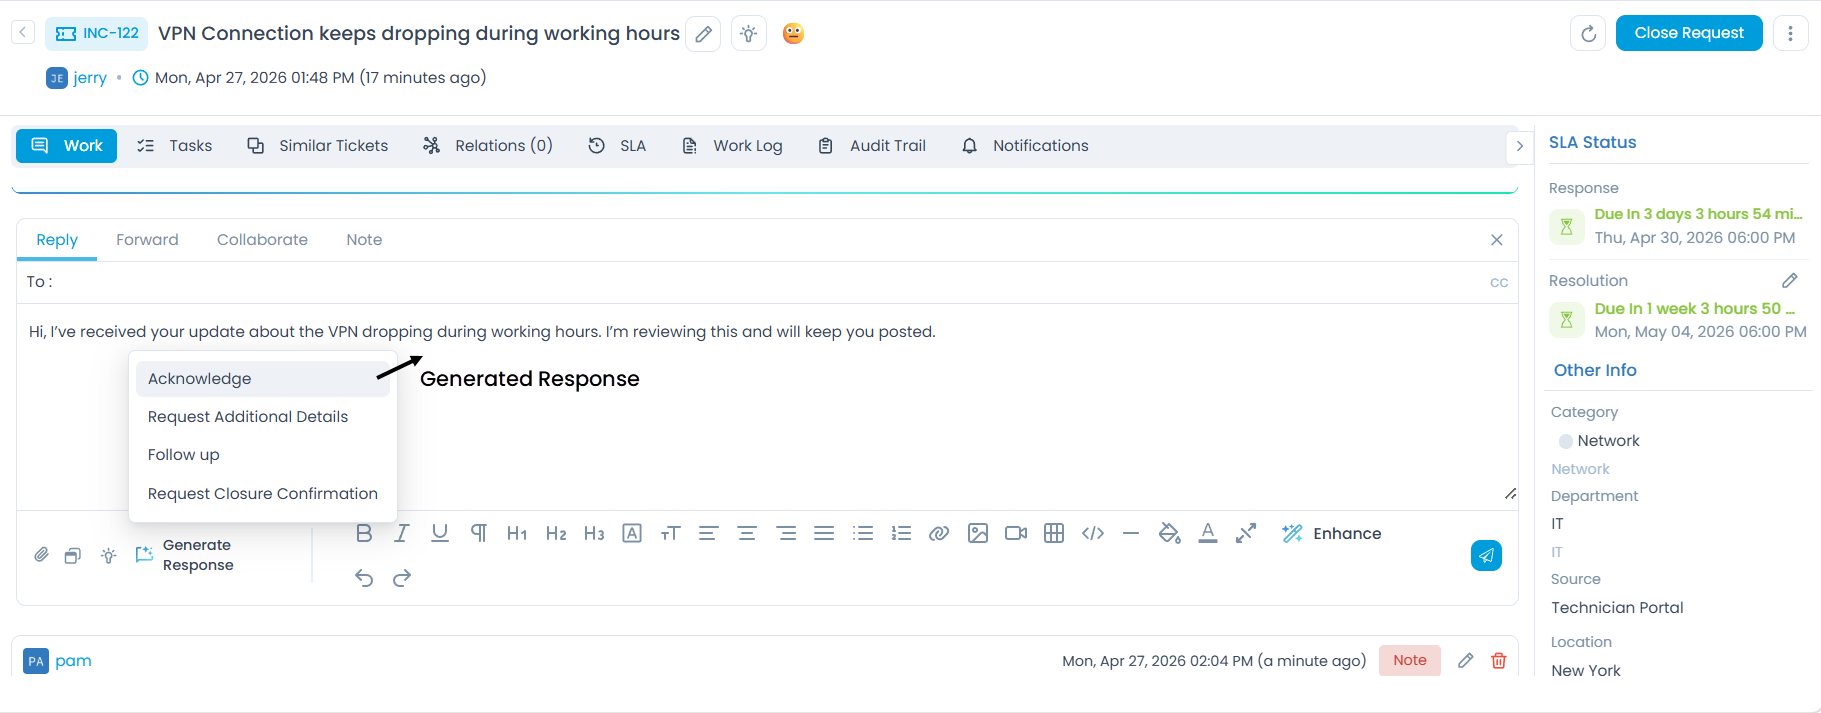Viewport: 1821px width, 713px height.
Task: Insert a table in the reply
Action: click(x=1053, y=534)
